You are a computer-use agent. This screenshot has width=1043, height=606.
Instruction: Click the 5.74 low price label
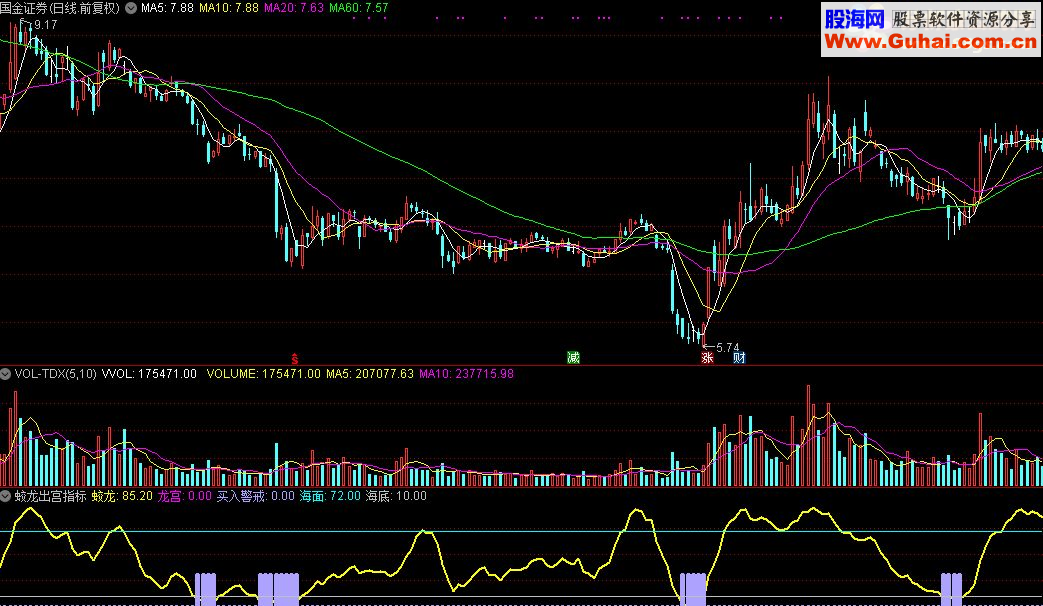click(x=727, y=348)
